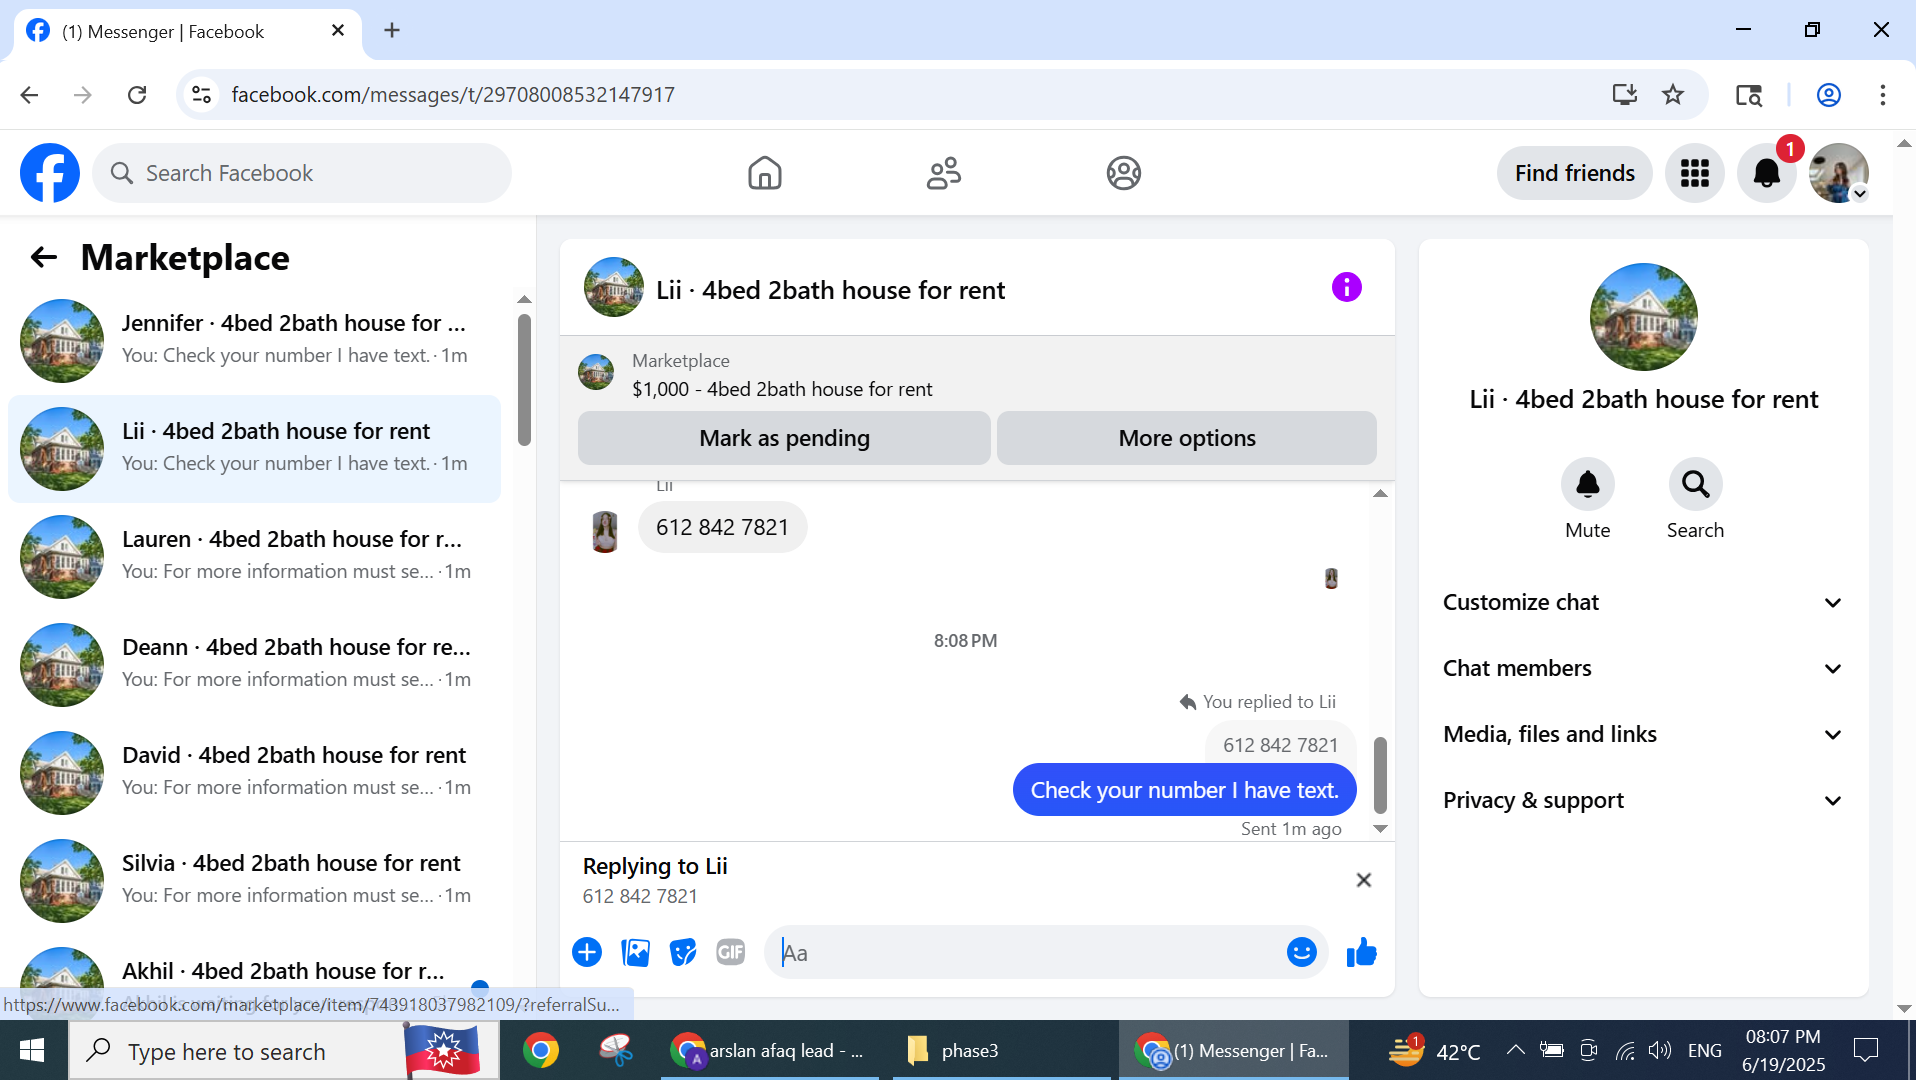Viewport: 1916px width, 1080px height.
Task: Open the arslan afaq lead Chrome window
Action: pyautogui.click(x=769, y=1050)
